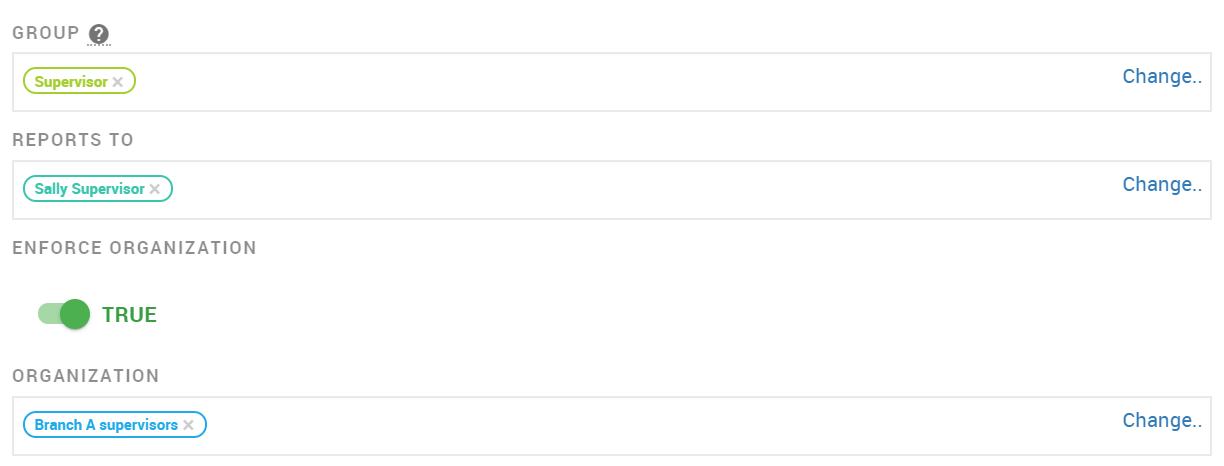Viewport: 1224px width, 466px height.
Task: Select the Sally Supervisor tag
Action: coord(89,189)
